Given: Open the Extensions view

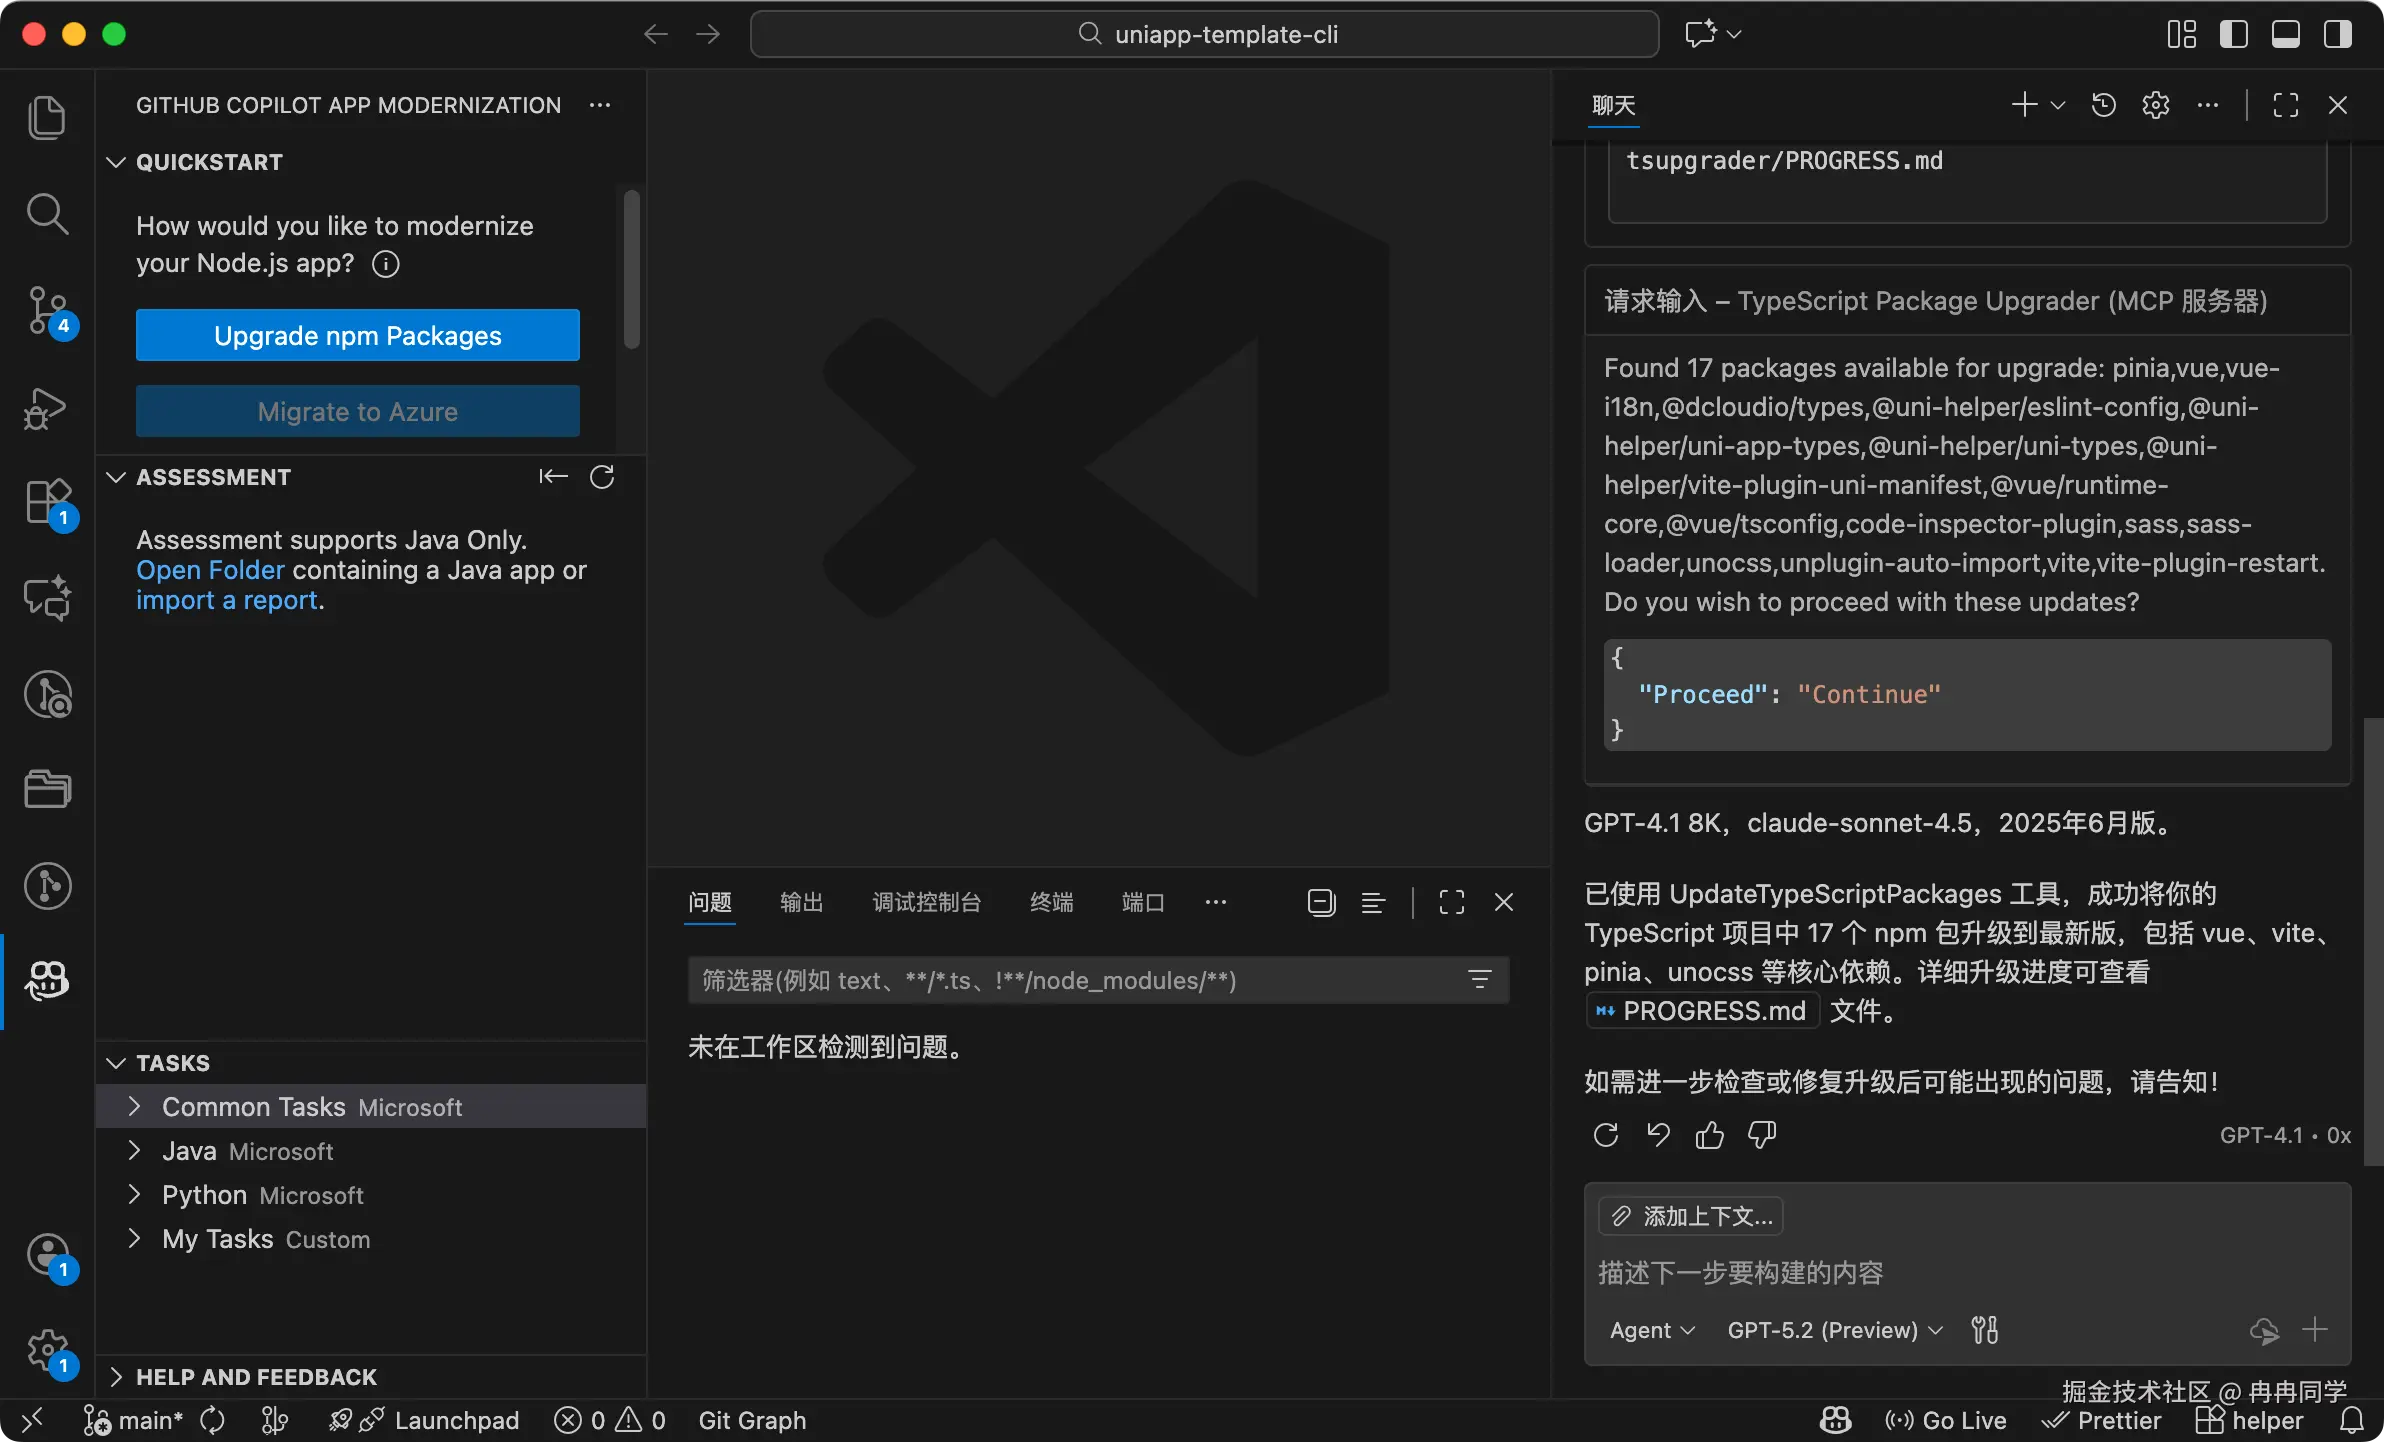Looking at the screenshot, I should (47, 502).
